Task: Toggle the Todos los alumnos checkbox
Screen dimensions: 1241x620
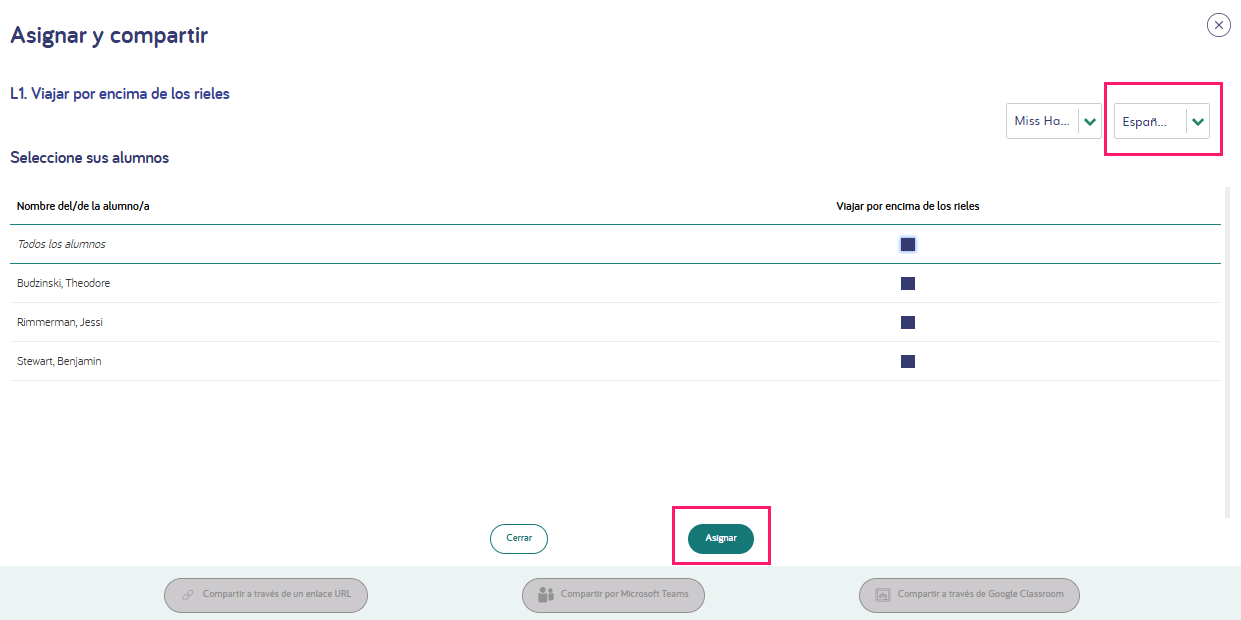Action: [908, 244]
